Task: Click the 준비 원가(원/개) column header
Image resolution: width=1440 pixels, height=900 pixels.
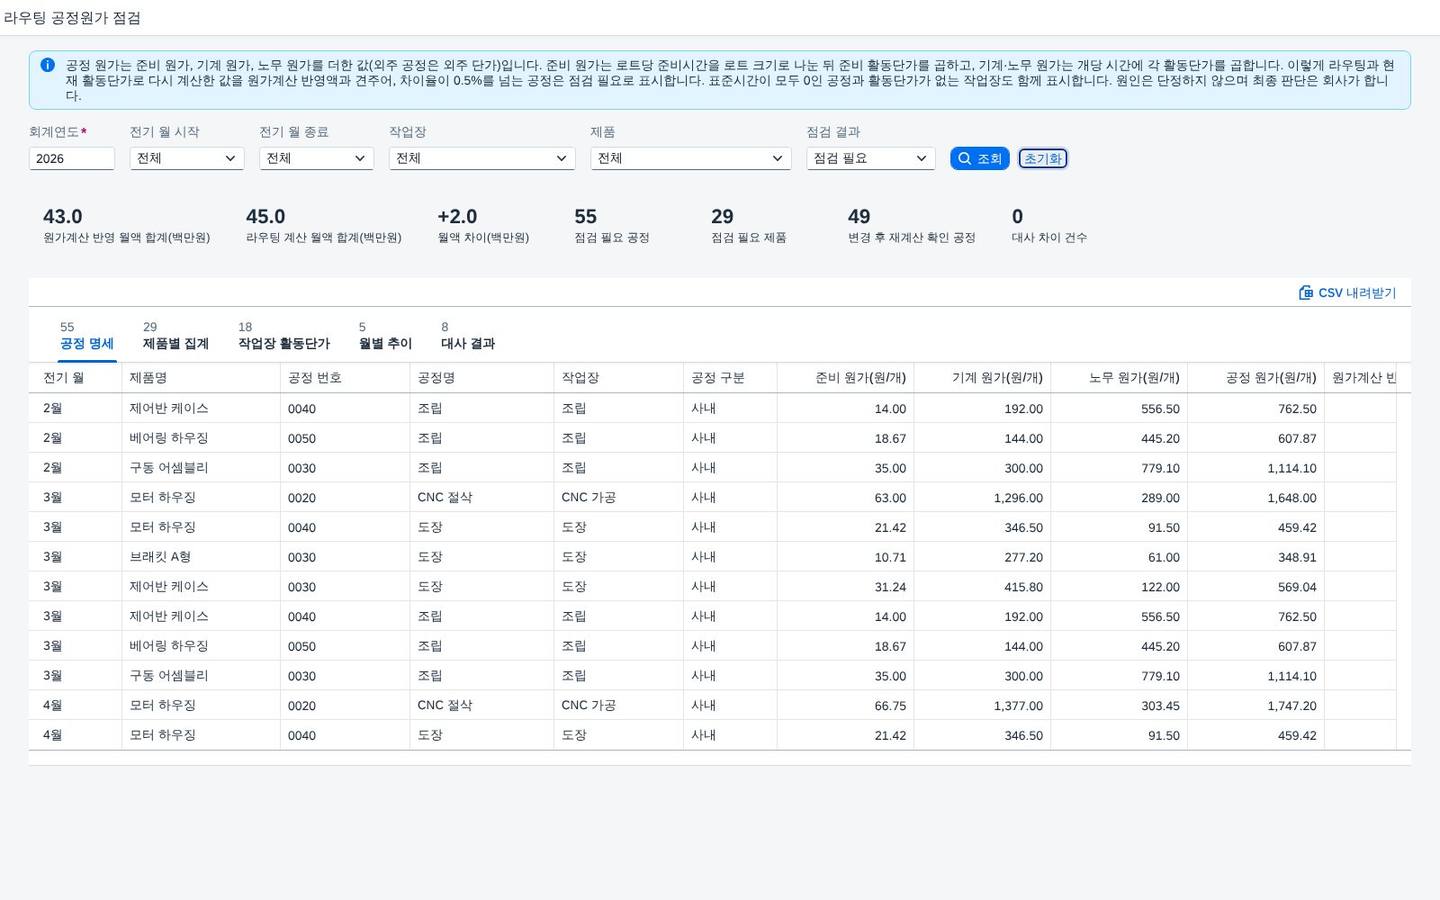Action: point(845,378)
